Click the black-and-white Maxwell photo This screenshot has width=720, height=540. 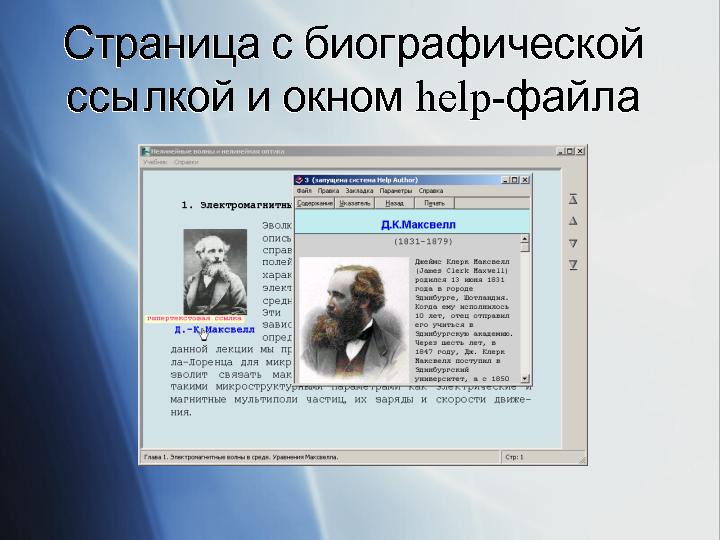pos(215,271)
